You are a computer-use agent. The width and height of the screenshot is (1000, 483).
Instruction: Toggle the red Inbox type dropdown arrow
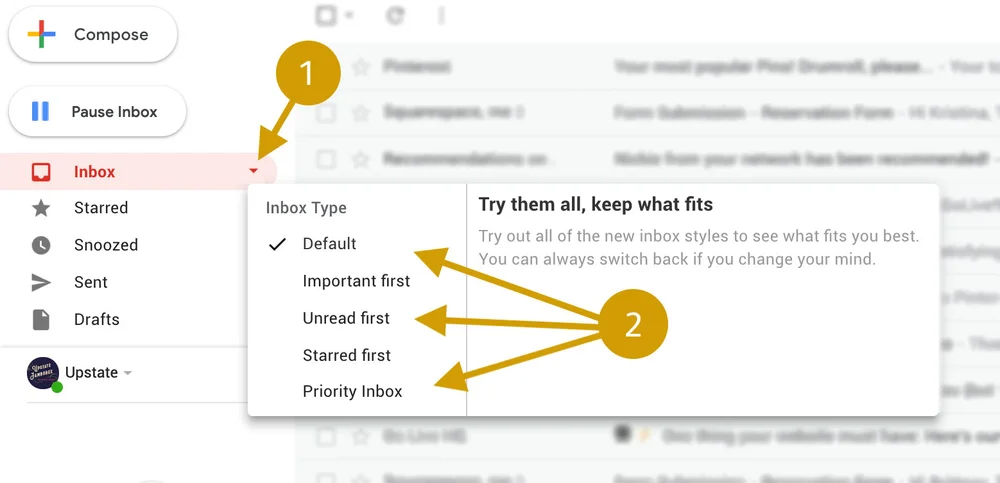click(x=254, y=171)
